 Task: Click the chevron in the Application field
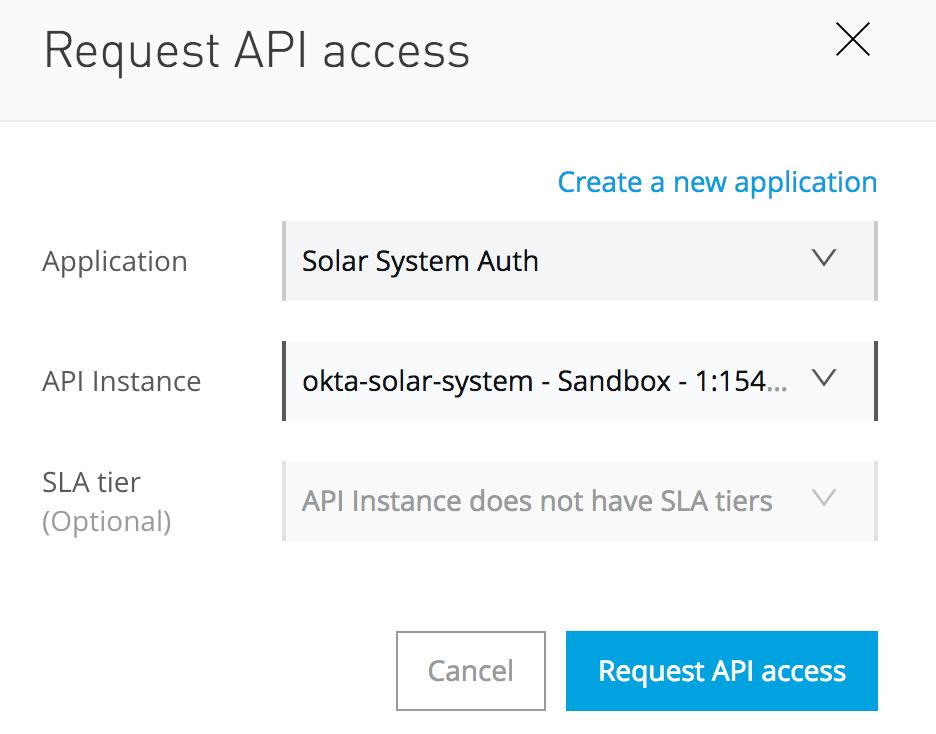coord(823,259)
